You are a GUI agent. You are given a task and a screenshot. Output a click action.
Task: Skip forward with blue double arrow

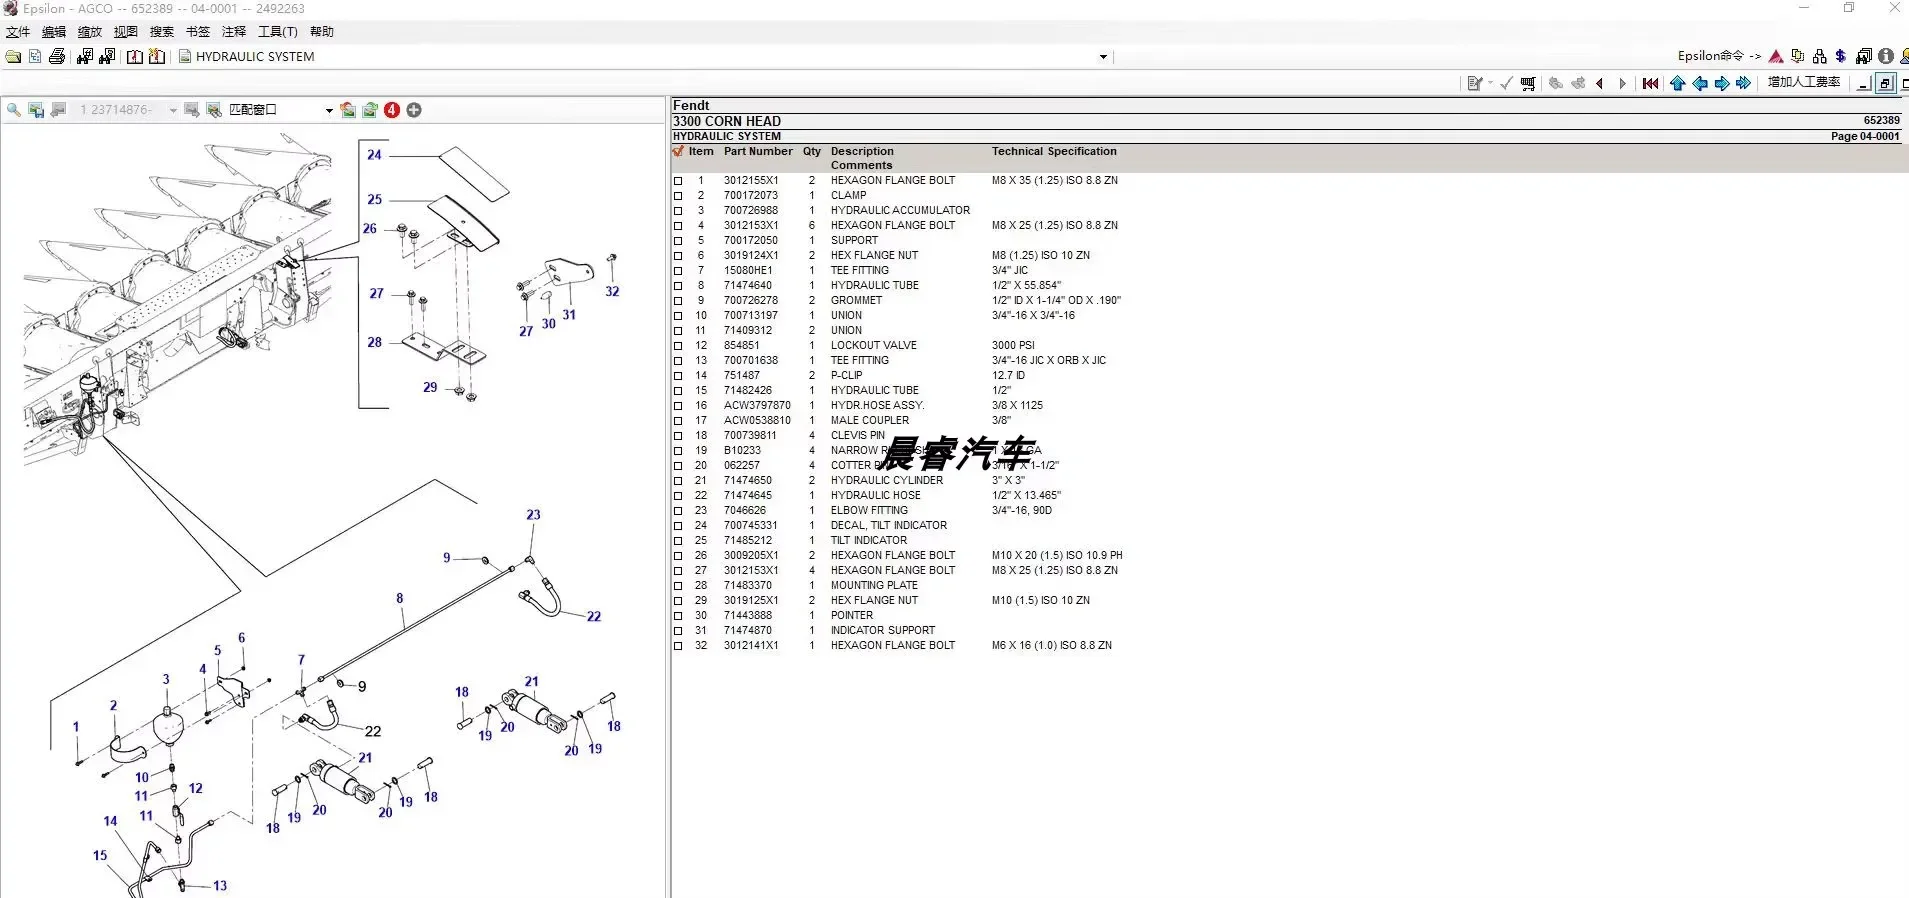1744,84
